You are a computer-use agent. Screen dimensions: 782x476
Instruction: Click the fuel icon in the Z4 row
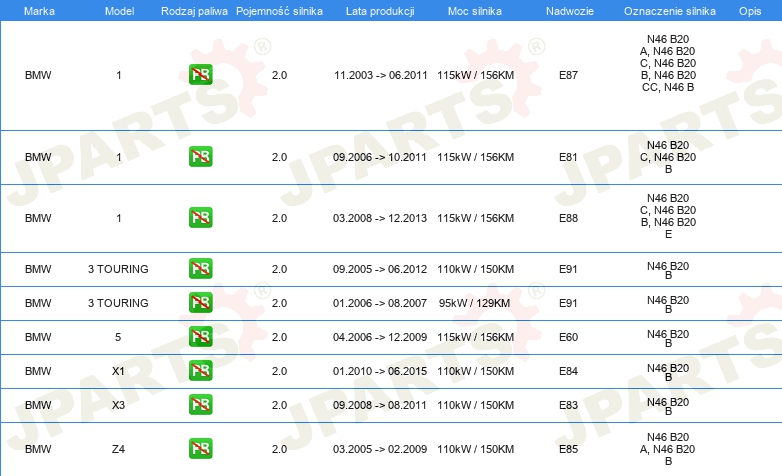click(200, 448)
